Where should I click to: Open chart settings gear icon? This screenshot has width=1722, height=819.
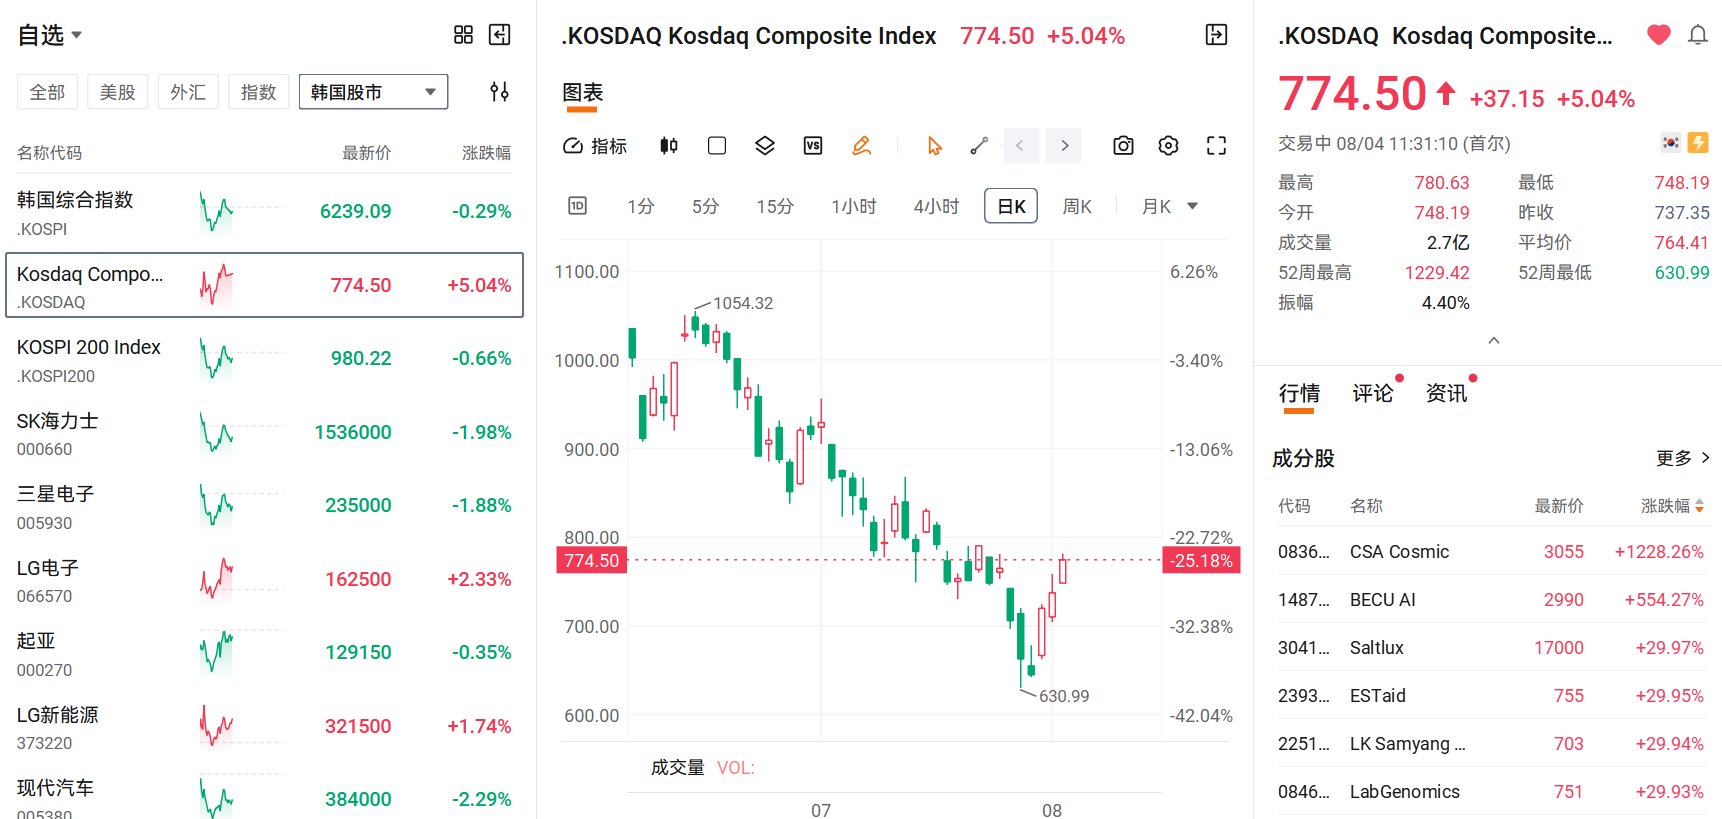(x=1168, y=146)
